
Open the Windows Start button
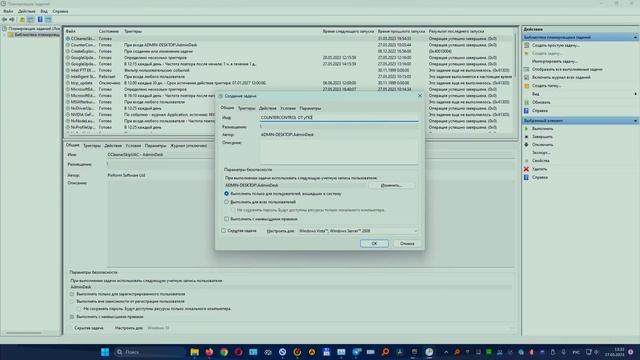pyautogui.click(x=105, y=352)
